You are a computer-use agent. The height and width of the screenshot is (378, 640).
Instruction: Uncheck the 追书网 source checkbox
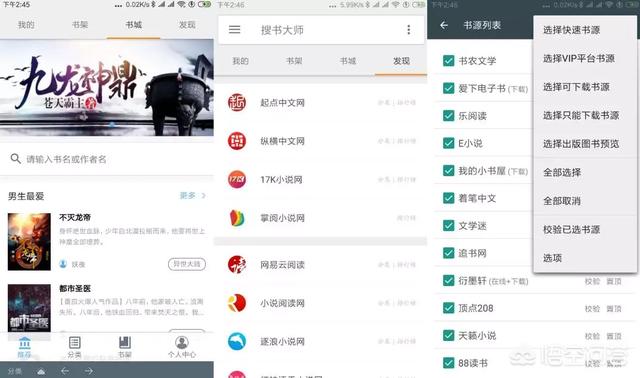449,253
